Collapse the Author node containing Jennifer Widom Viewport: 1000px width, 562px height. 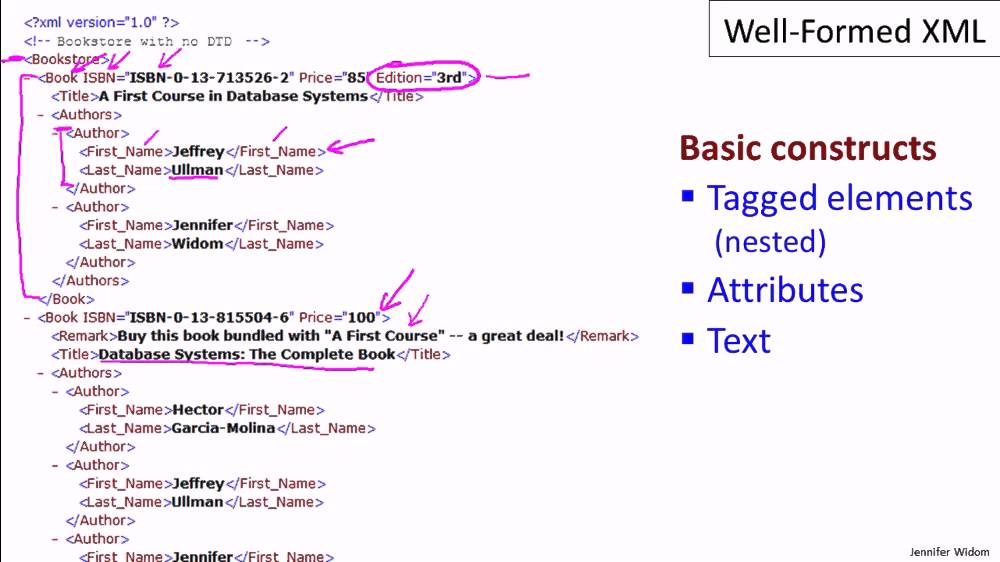[x=55, y=207]
